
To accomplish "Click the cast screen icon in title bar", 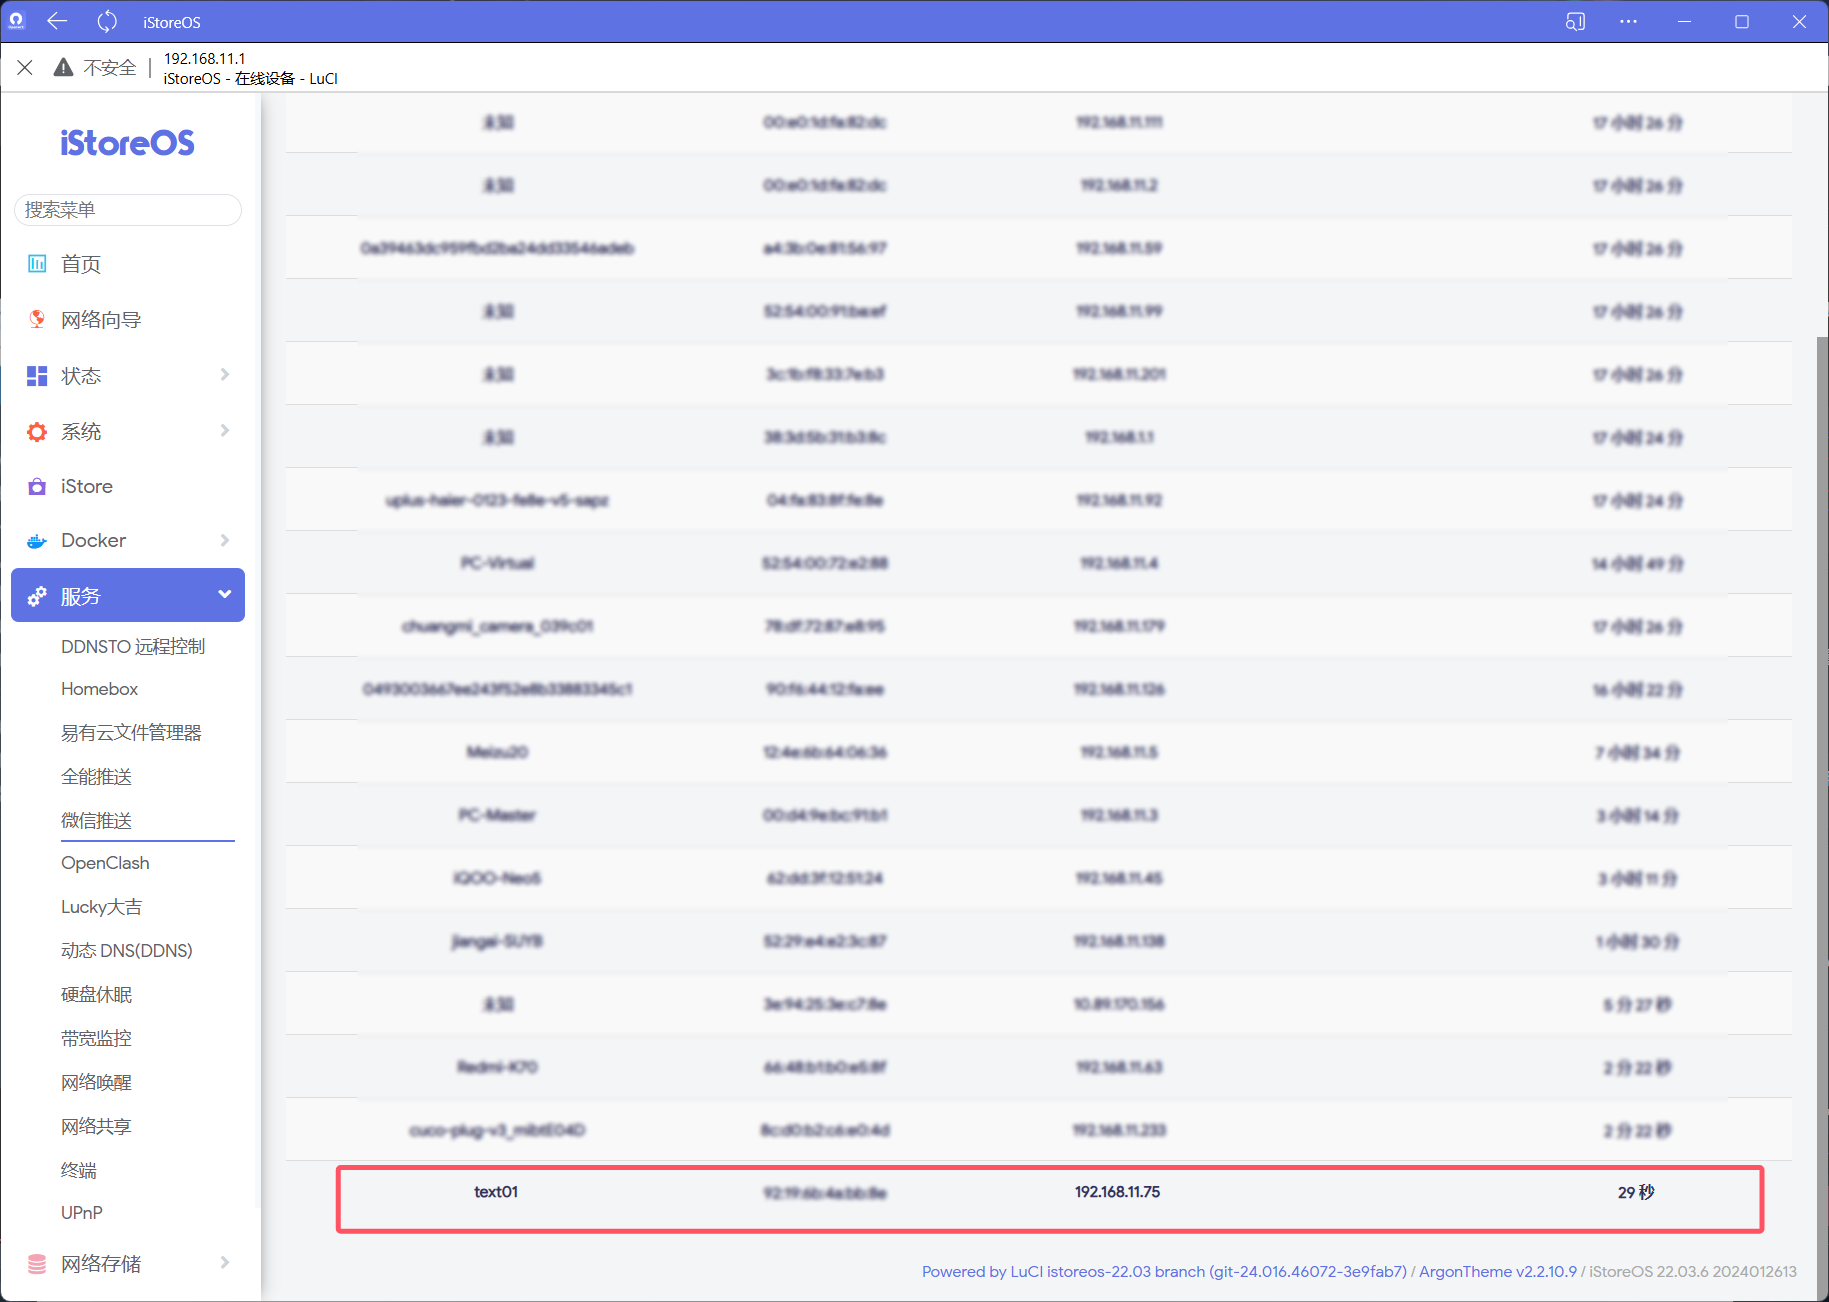I will pyautogui.click(x=1575, y=22).
